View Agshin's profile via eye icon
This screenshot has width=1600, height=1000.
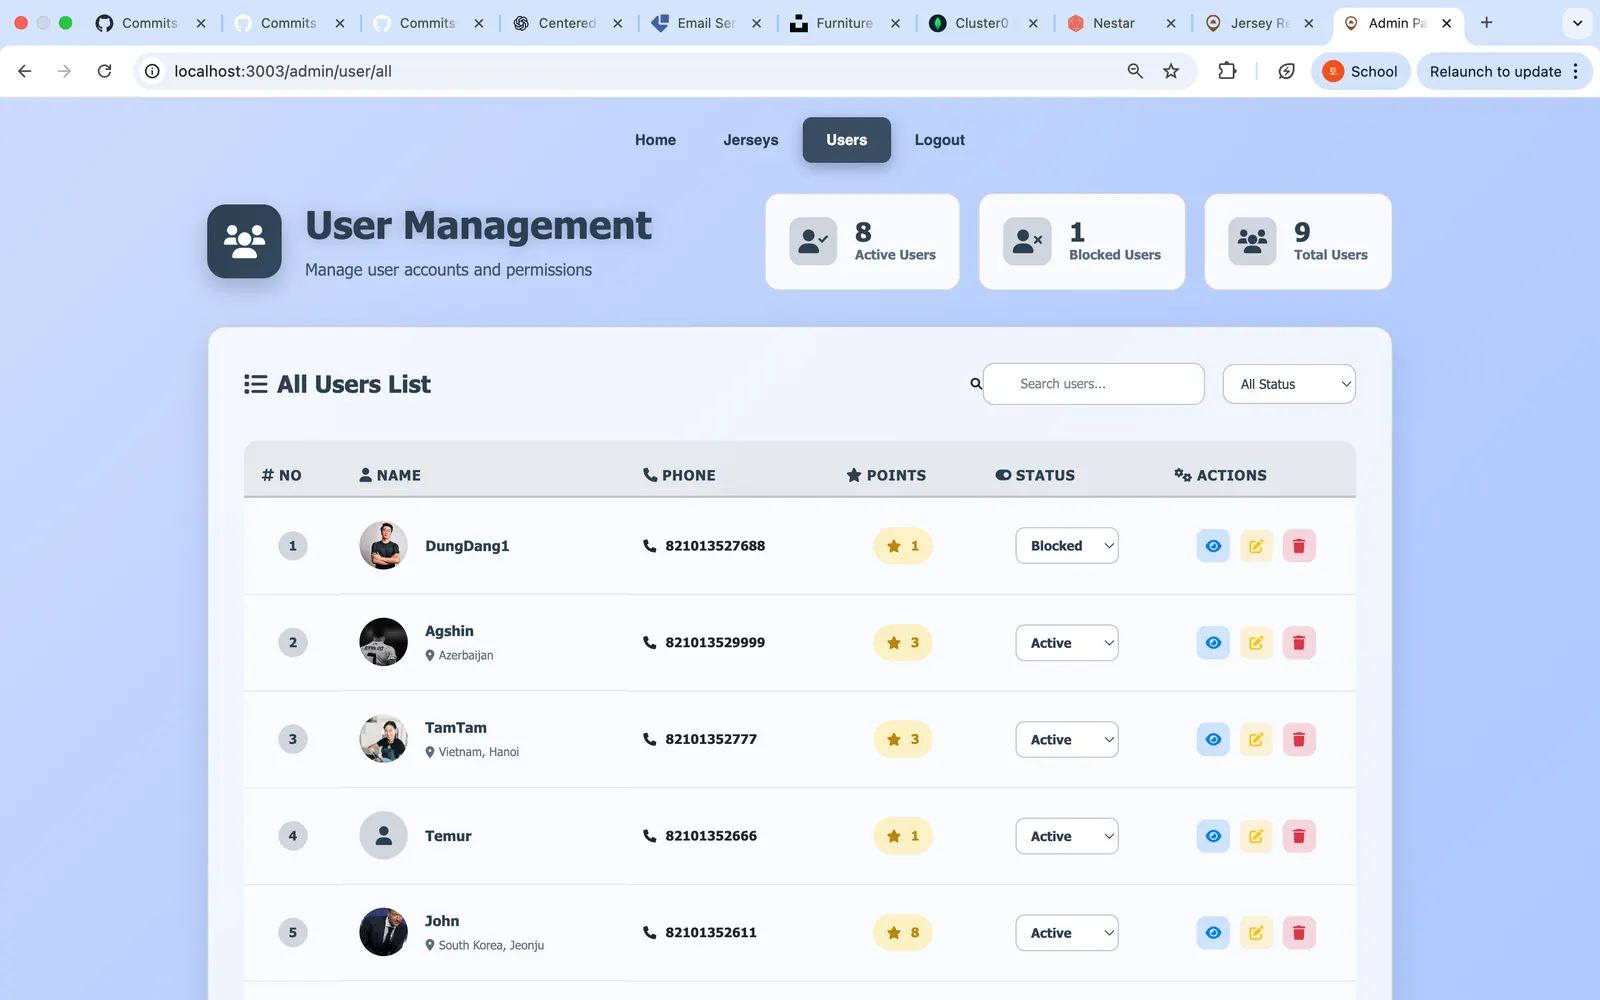[1213, 643]
